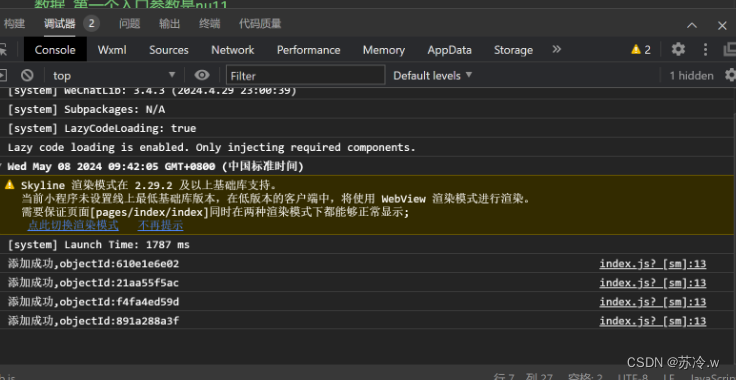Select the 代码质量 panel tab
This screenshot has height=380, width=736.
[x=260, y=23]
